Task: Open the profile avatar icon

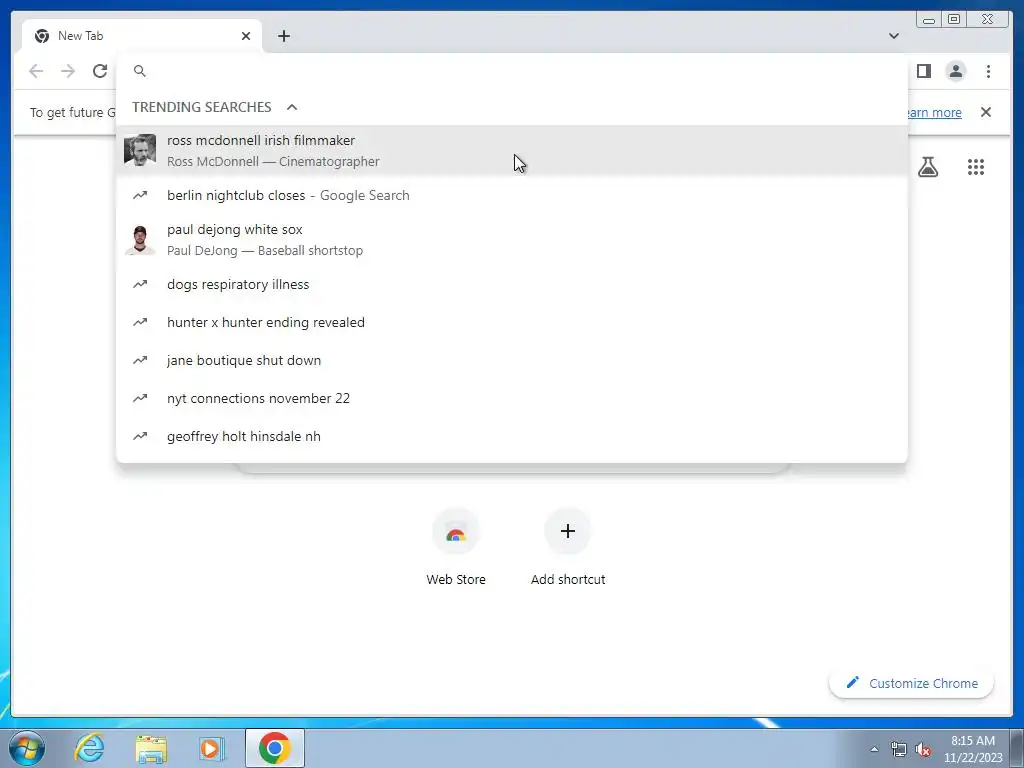Action: [955, 71]
